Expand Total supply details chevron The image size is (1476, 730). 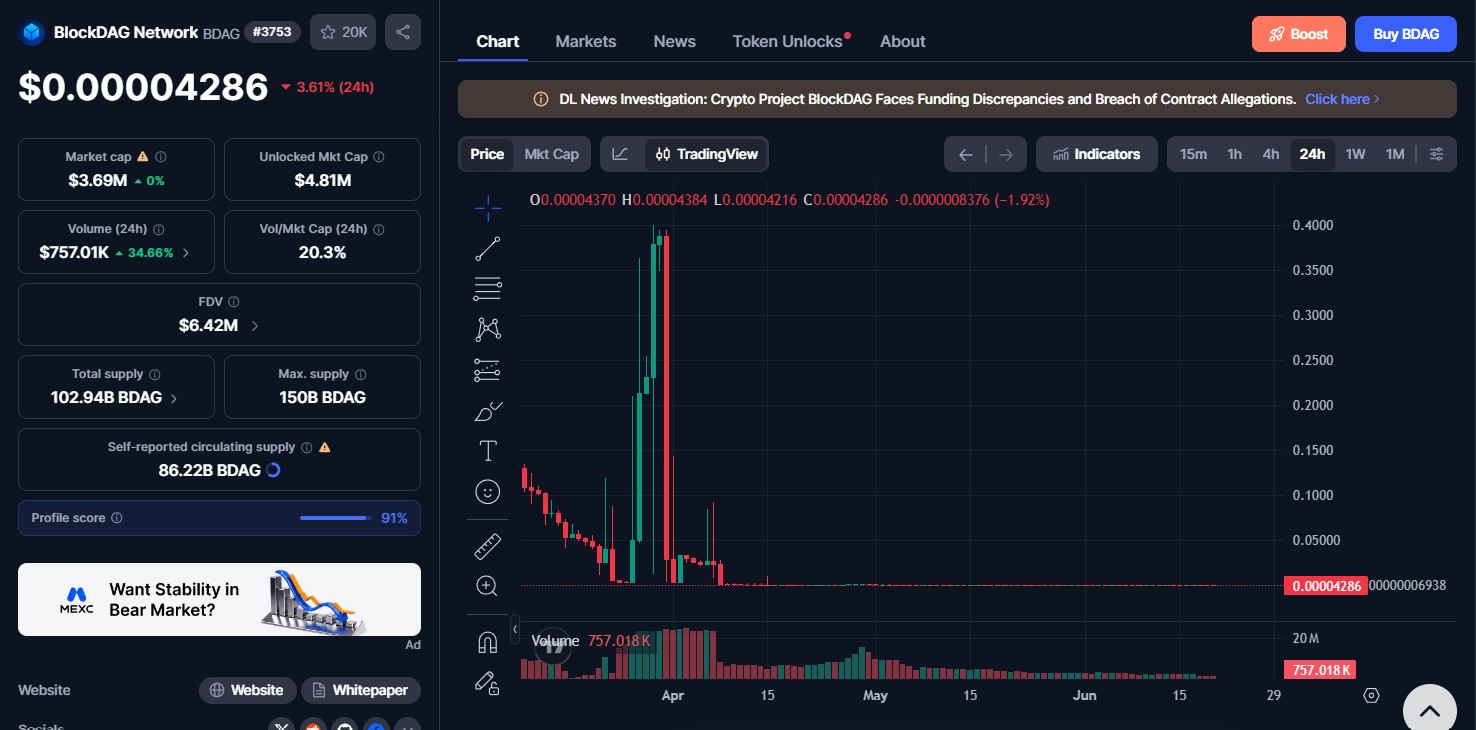click(x=174, y=398)
